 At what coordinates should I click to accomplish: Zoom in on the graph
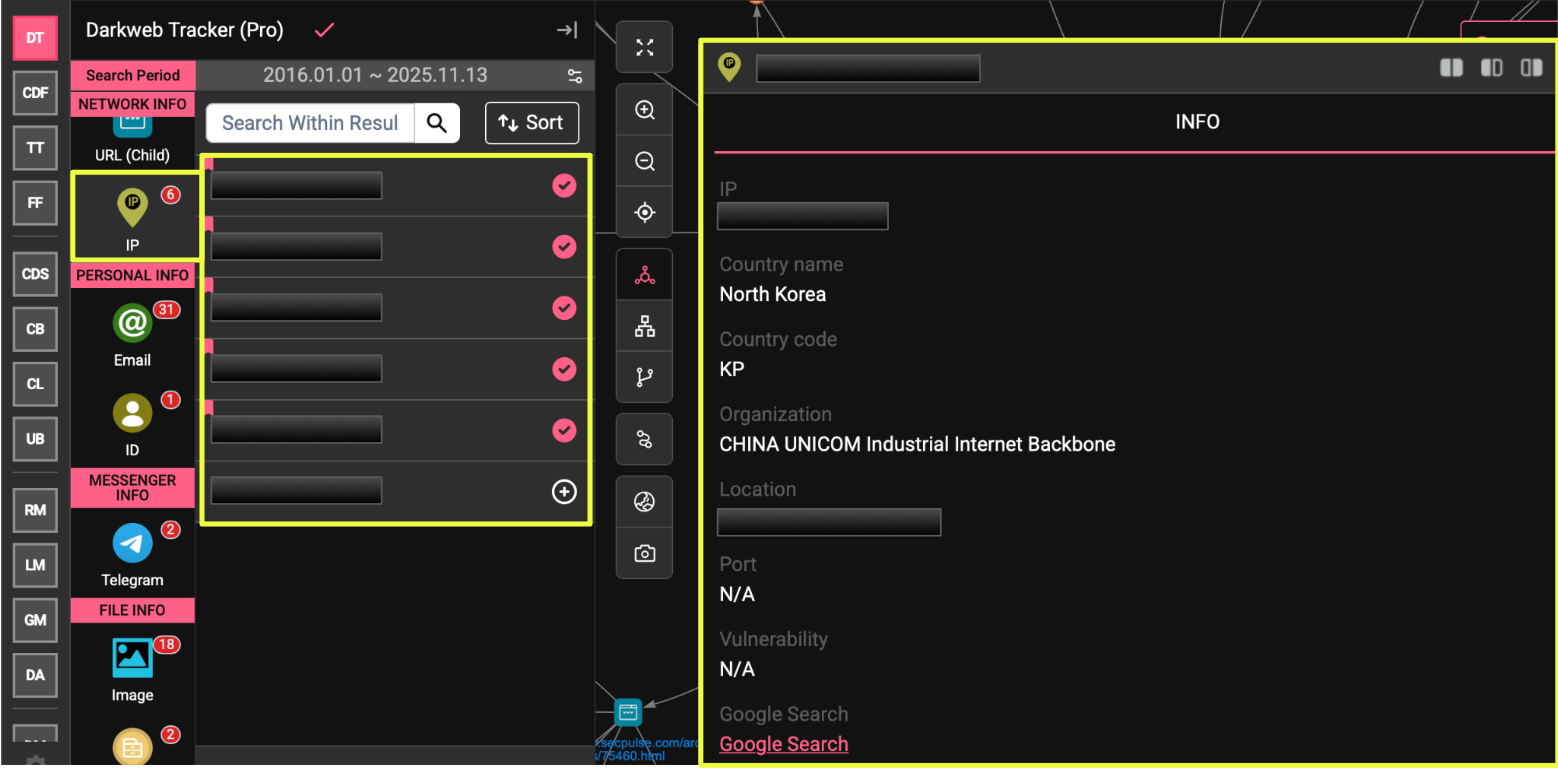[x=645, y=110]
